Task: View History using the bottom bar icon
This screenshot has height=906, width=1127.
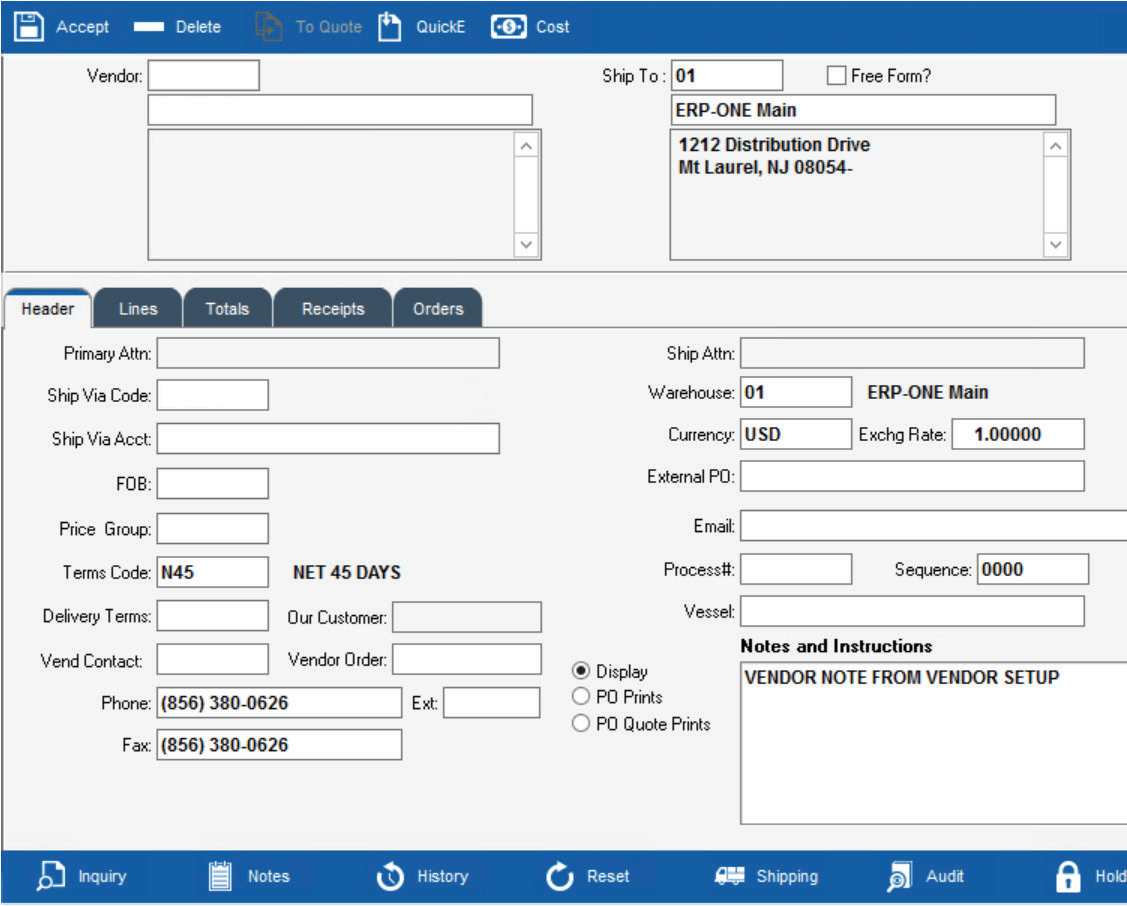Action: 389,876
